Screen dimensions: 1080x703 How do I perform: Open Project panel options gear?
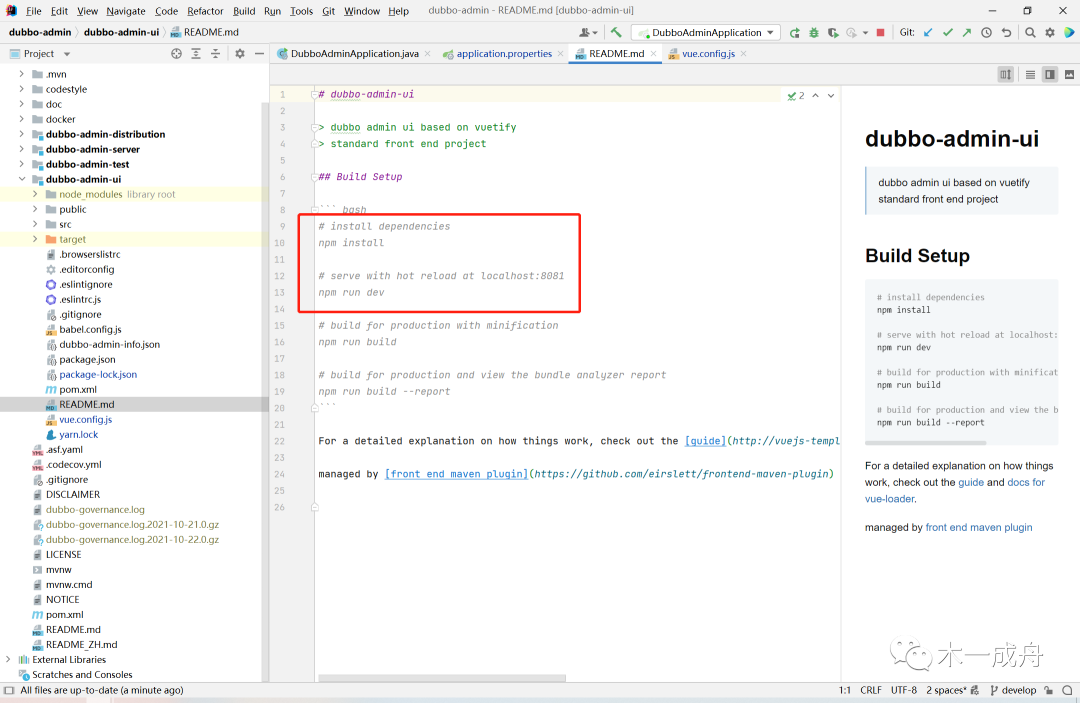click(x=240, y=54)
